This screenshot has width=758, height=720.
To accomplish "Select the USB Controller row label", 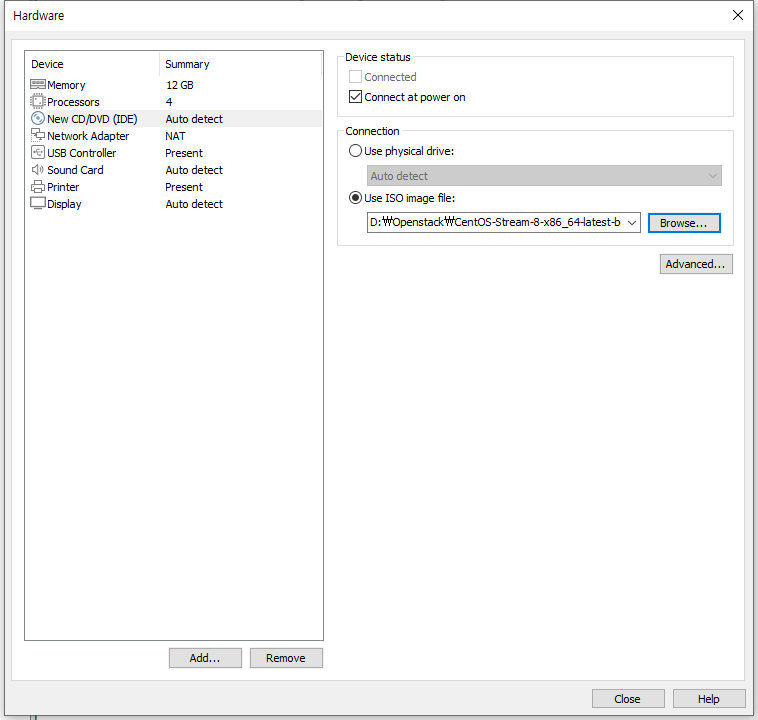I will pyautogui.click(x=82, y=153).
